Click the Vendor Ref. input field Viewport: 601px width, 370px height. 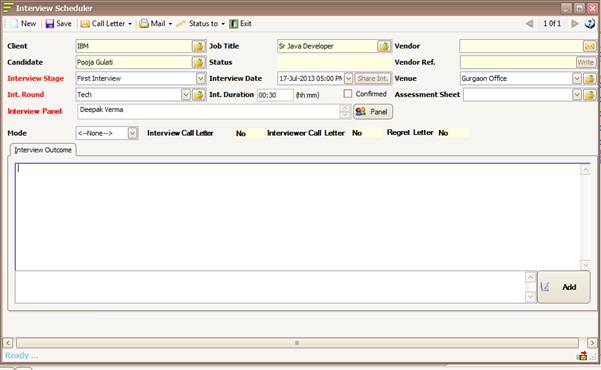[518, 62]
